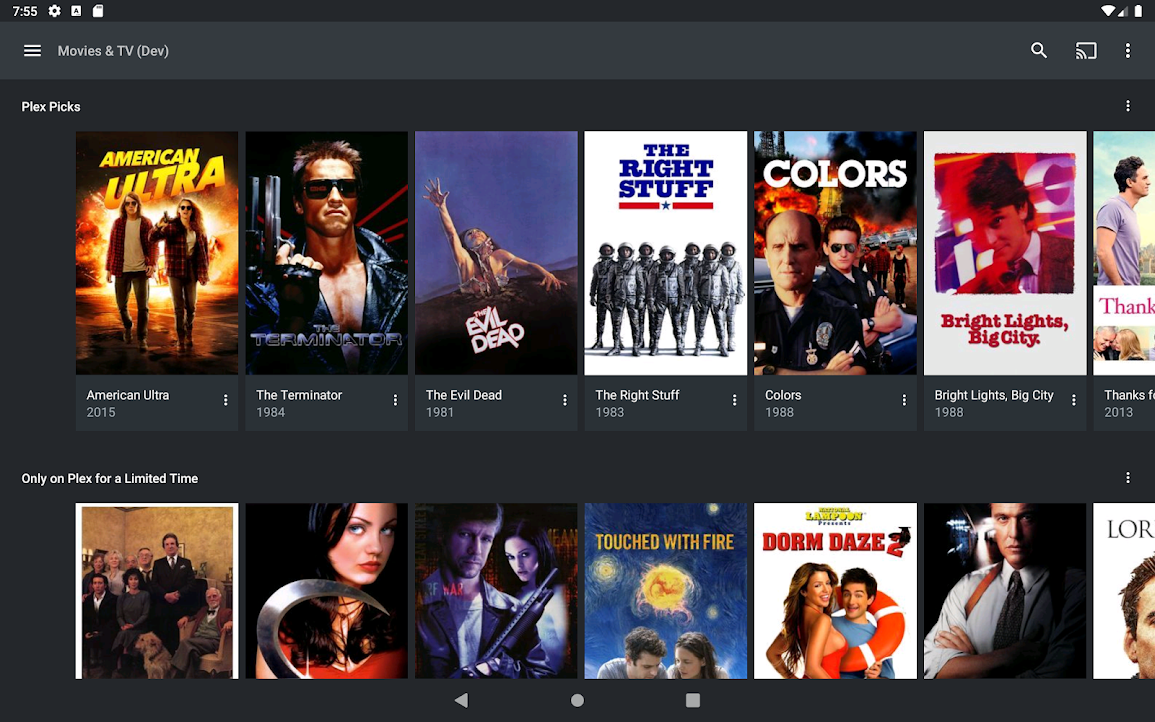
Task: Tap the 1981 year under The Evil Dead
Action: pyautogui.click(x=440, y=413)
